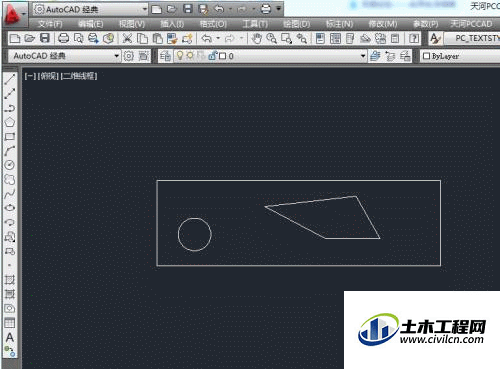Open the 视图(V) menu
Image resolution: width=500 pixels, height=369 pixels.
point(132,24)
